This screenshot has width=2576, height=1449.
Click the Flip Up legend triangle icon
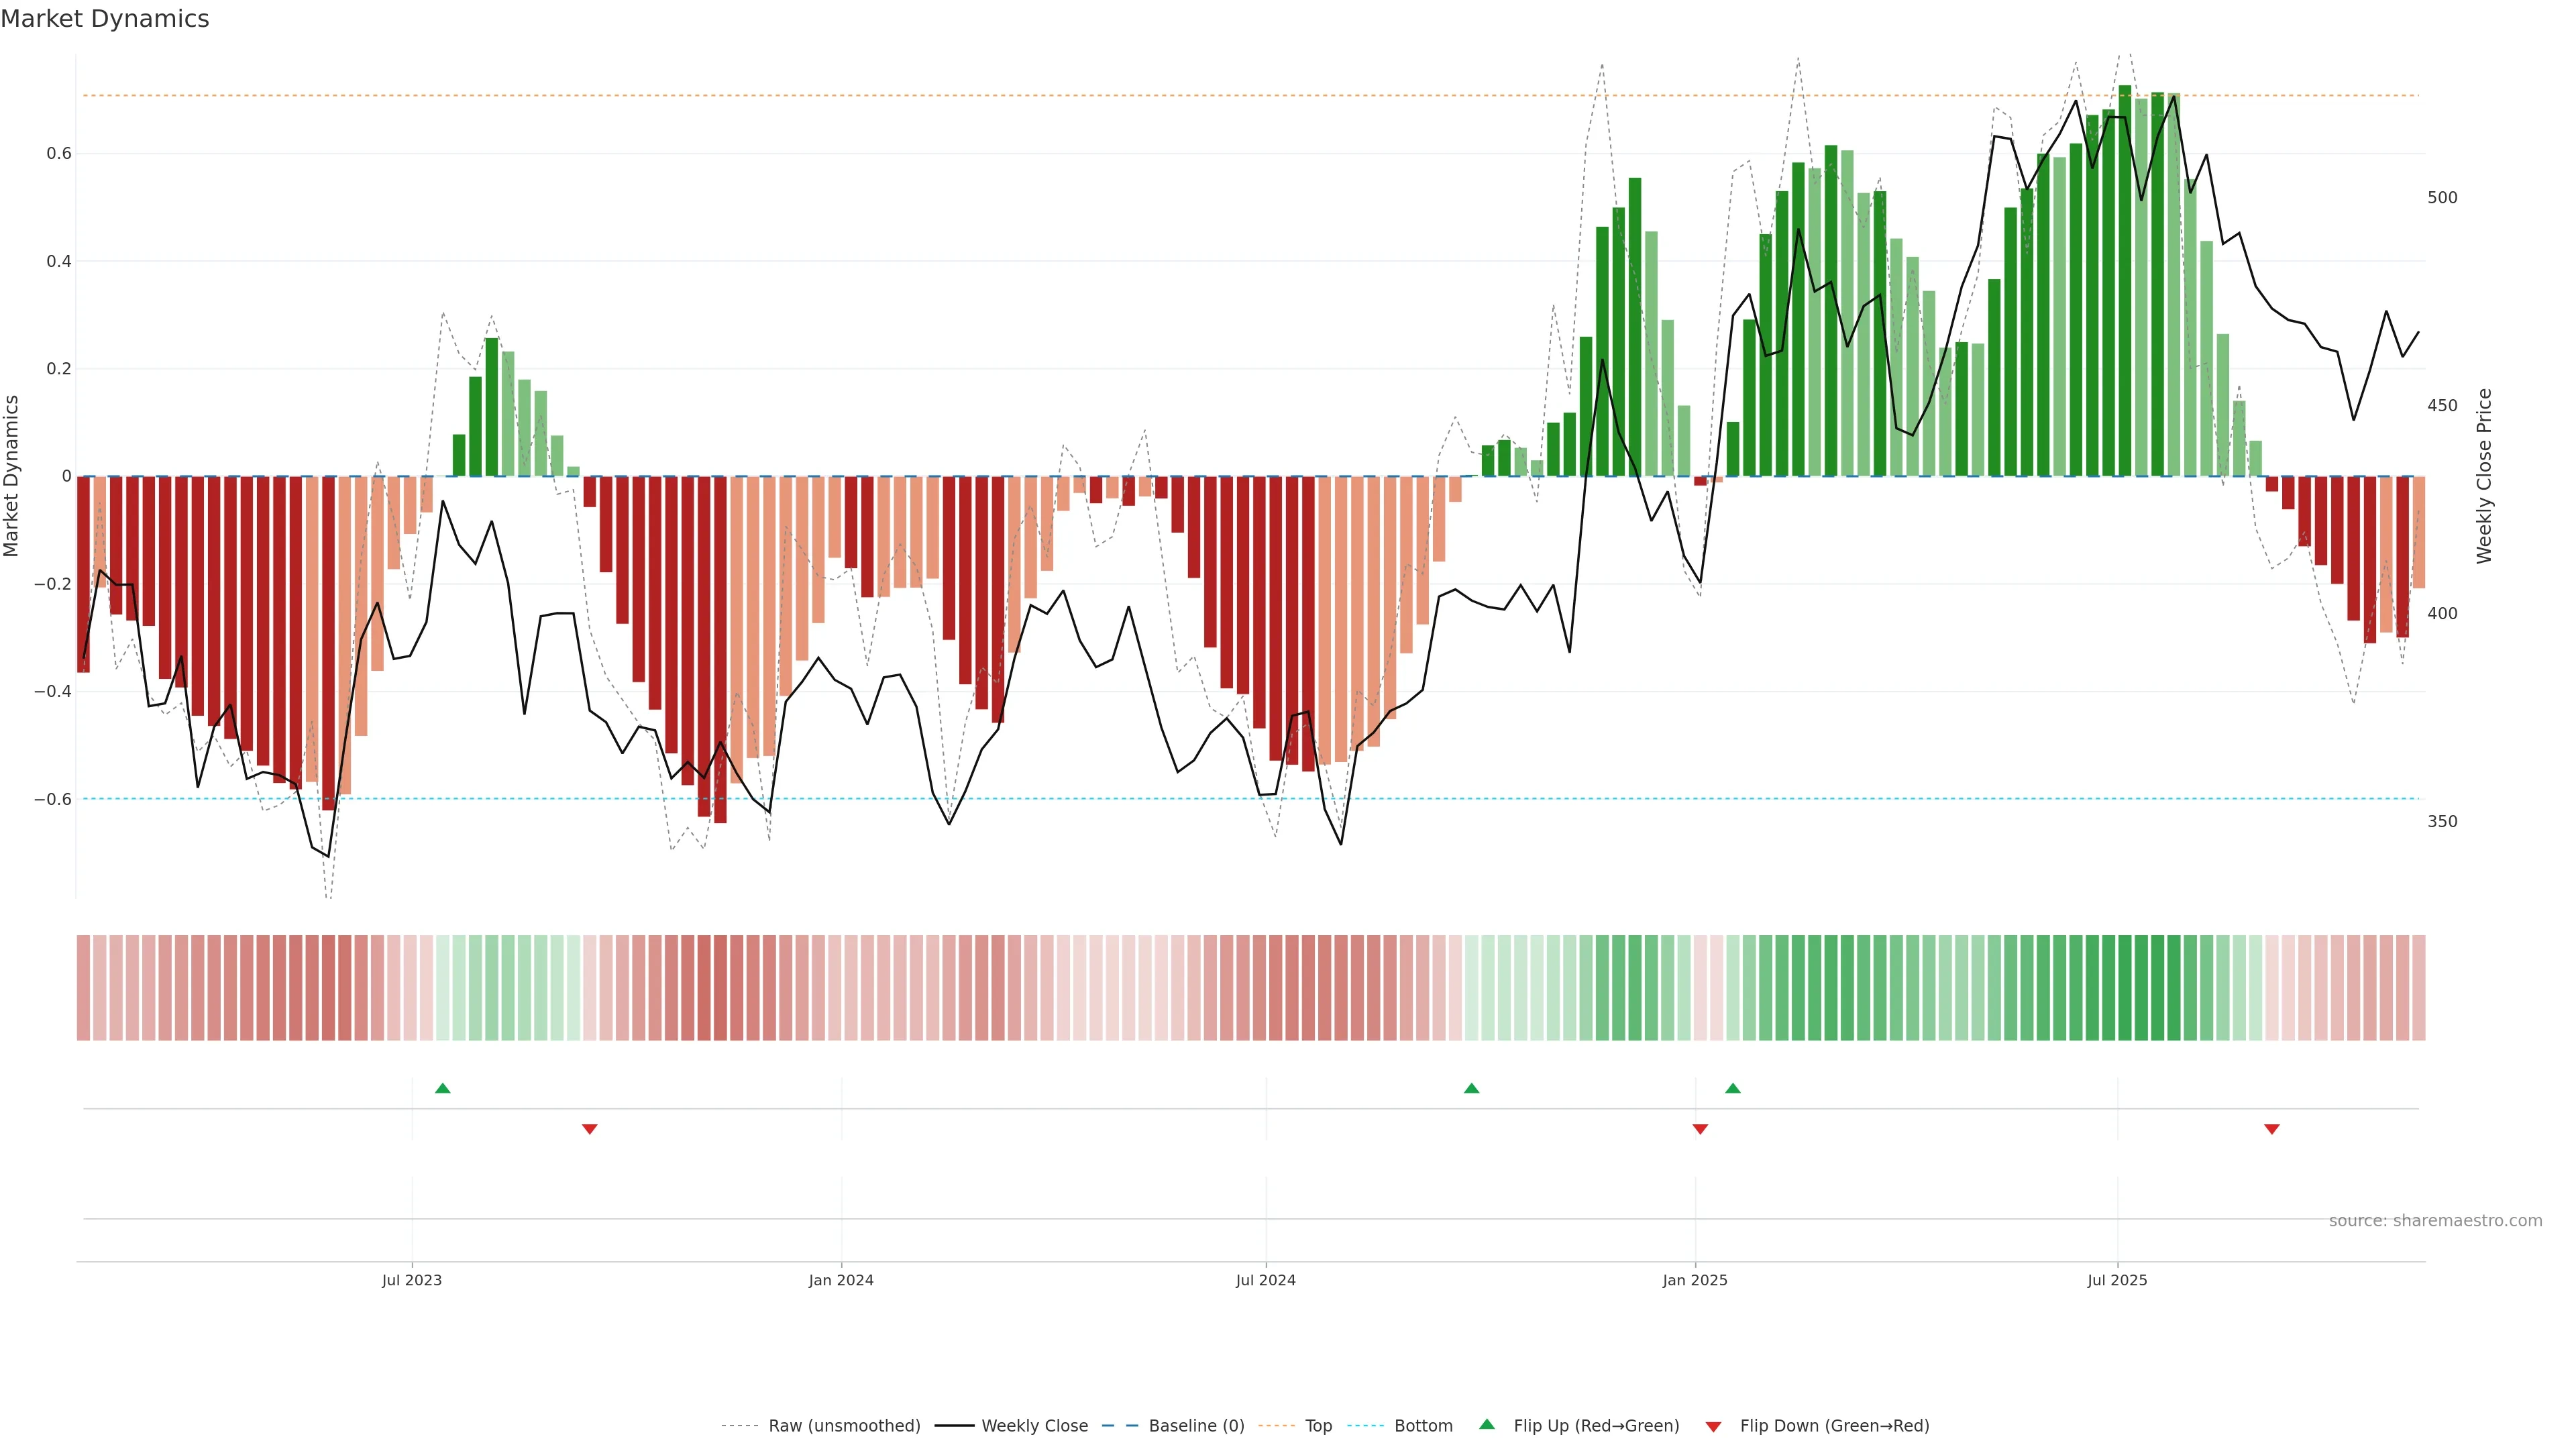click(x=1487, y=1425)
